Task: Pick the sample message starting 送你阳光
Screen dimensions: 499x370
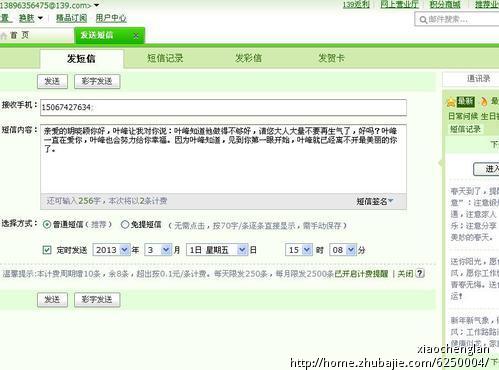Action: tap(474, 279)
